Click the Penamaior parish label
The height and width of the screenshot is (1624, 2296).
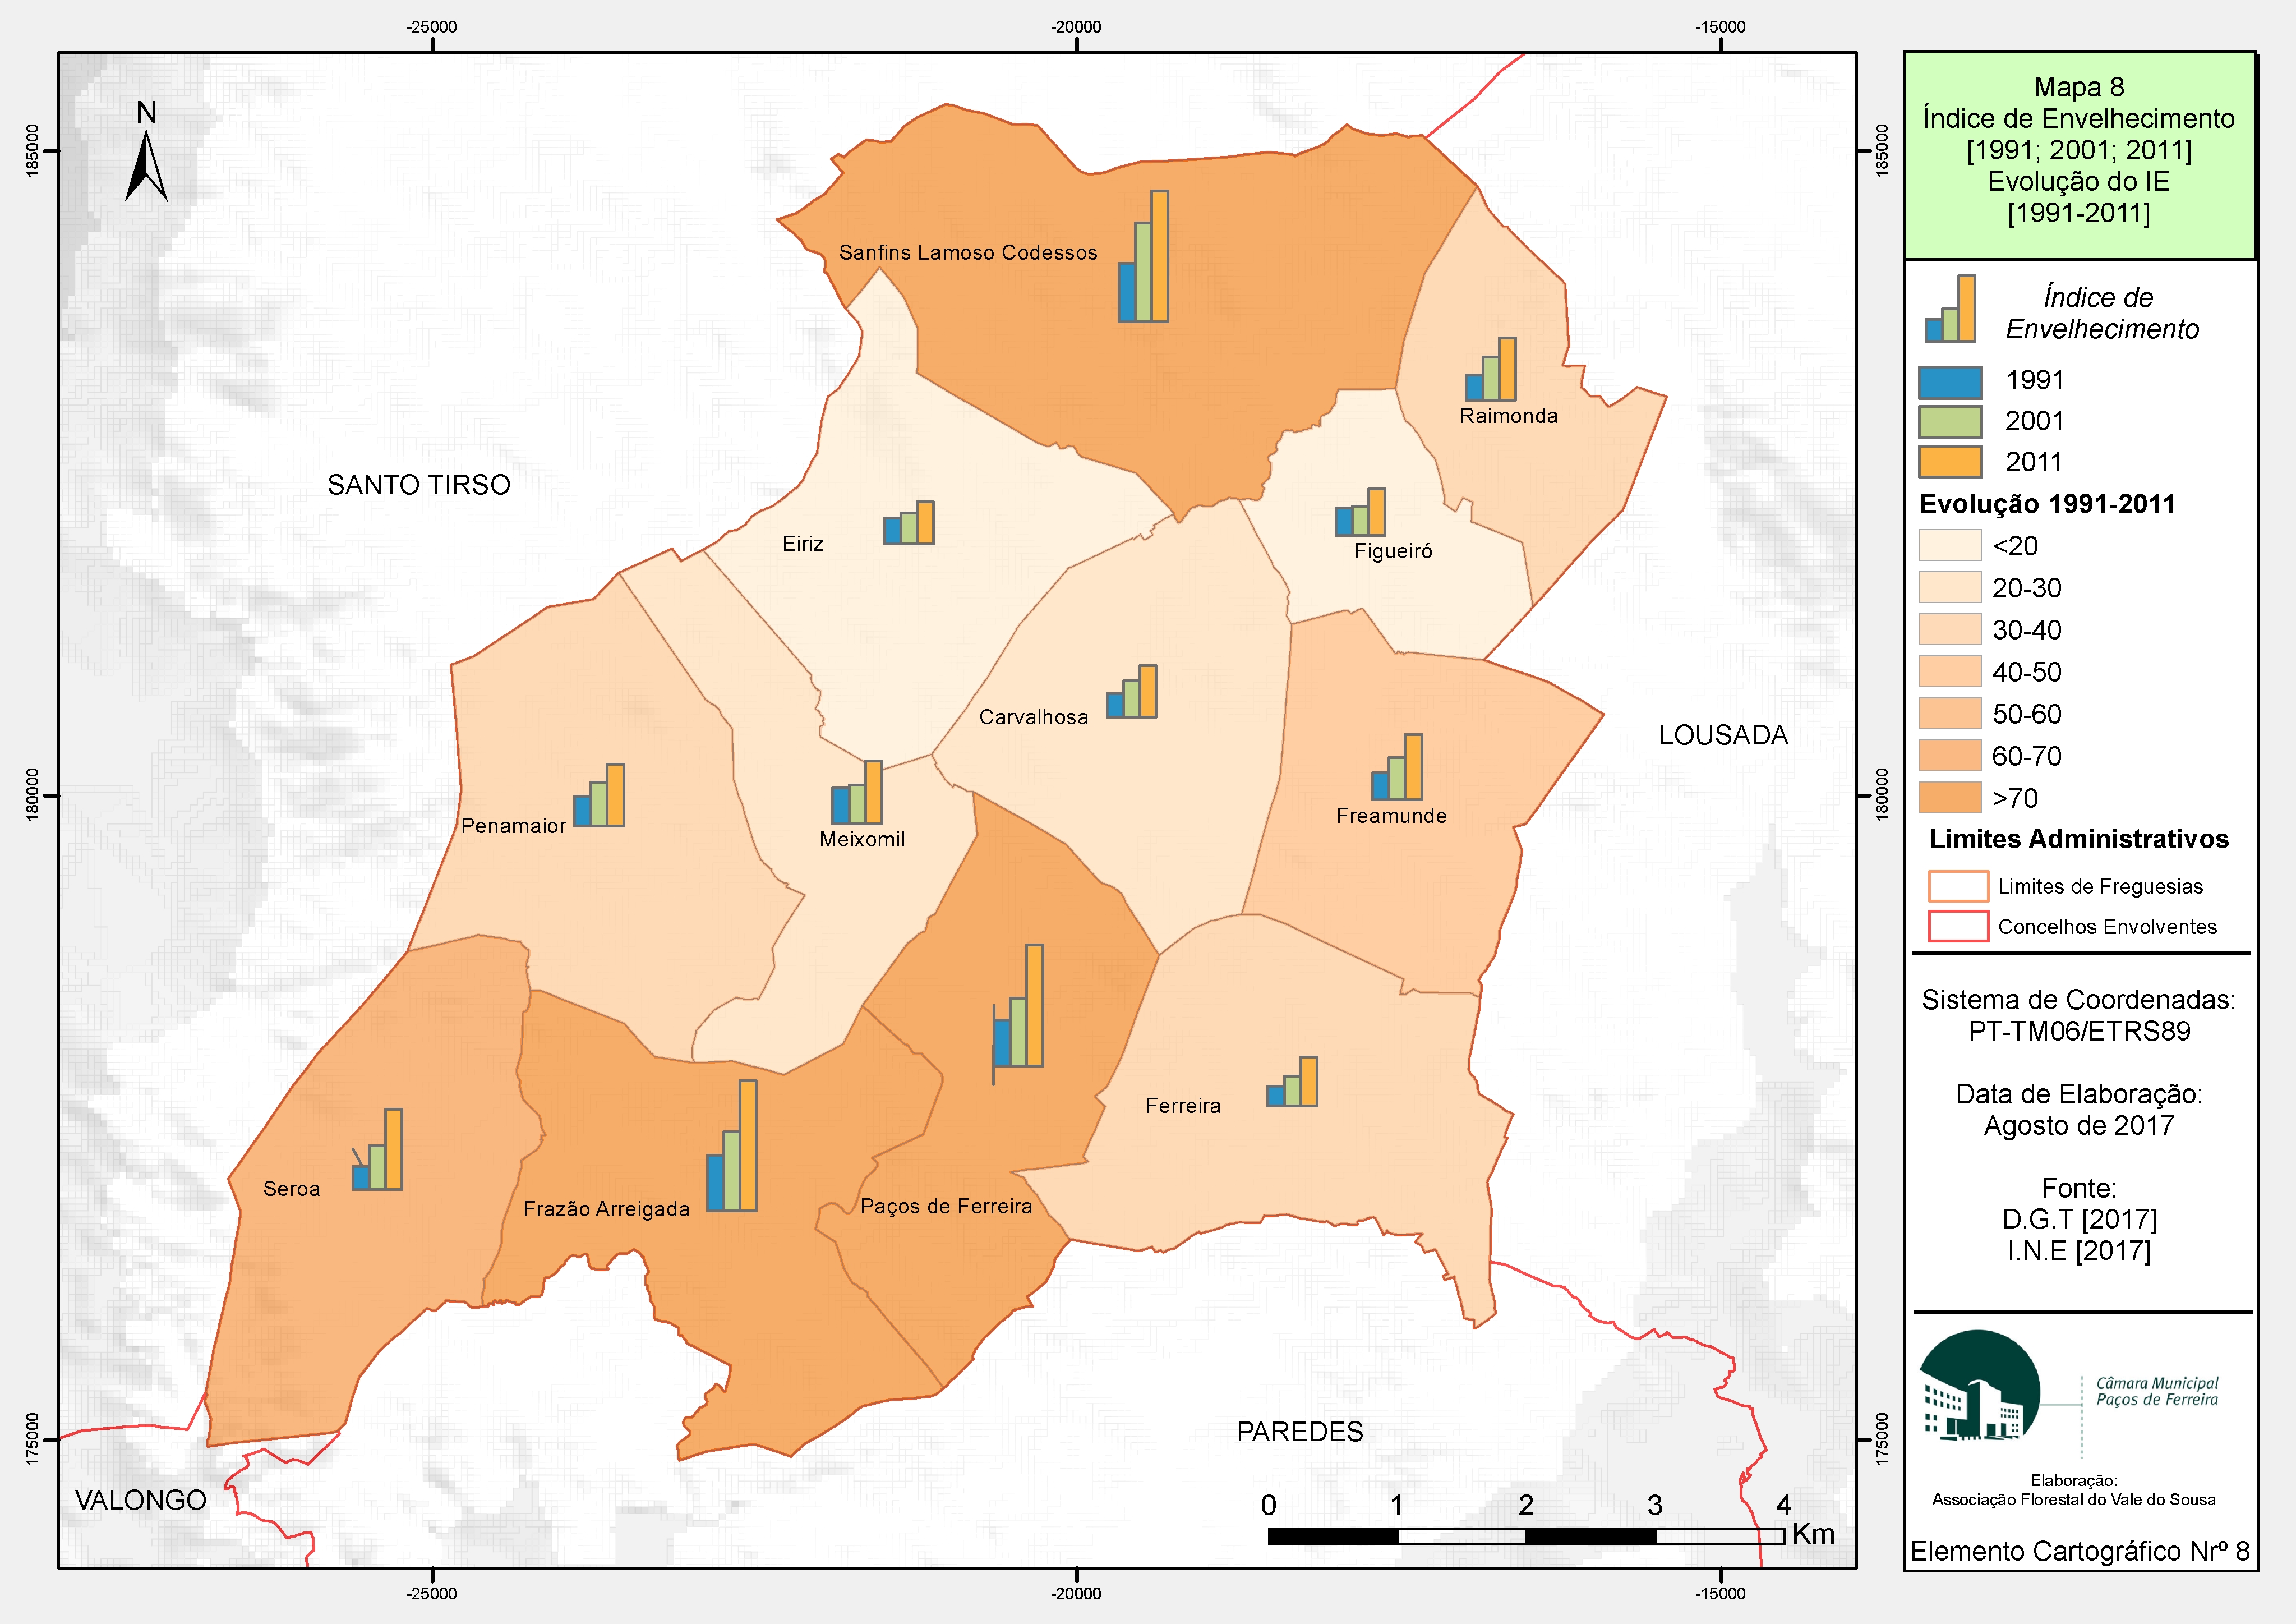[x=513, y=826]
